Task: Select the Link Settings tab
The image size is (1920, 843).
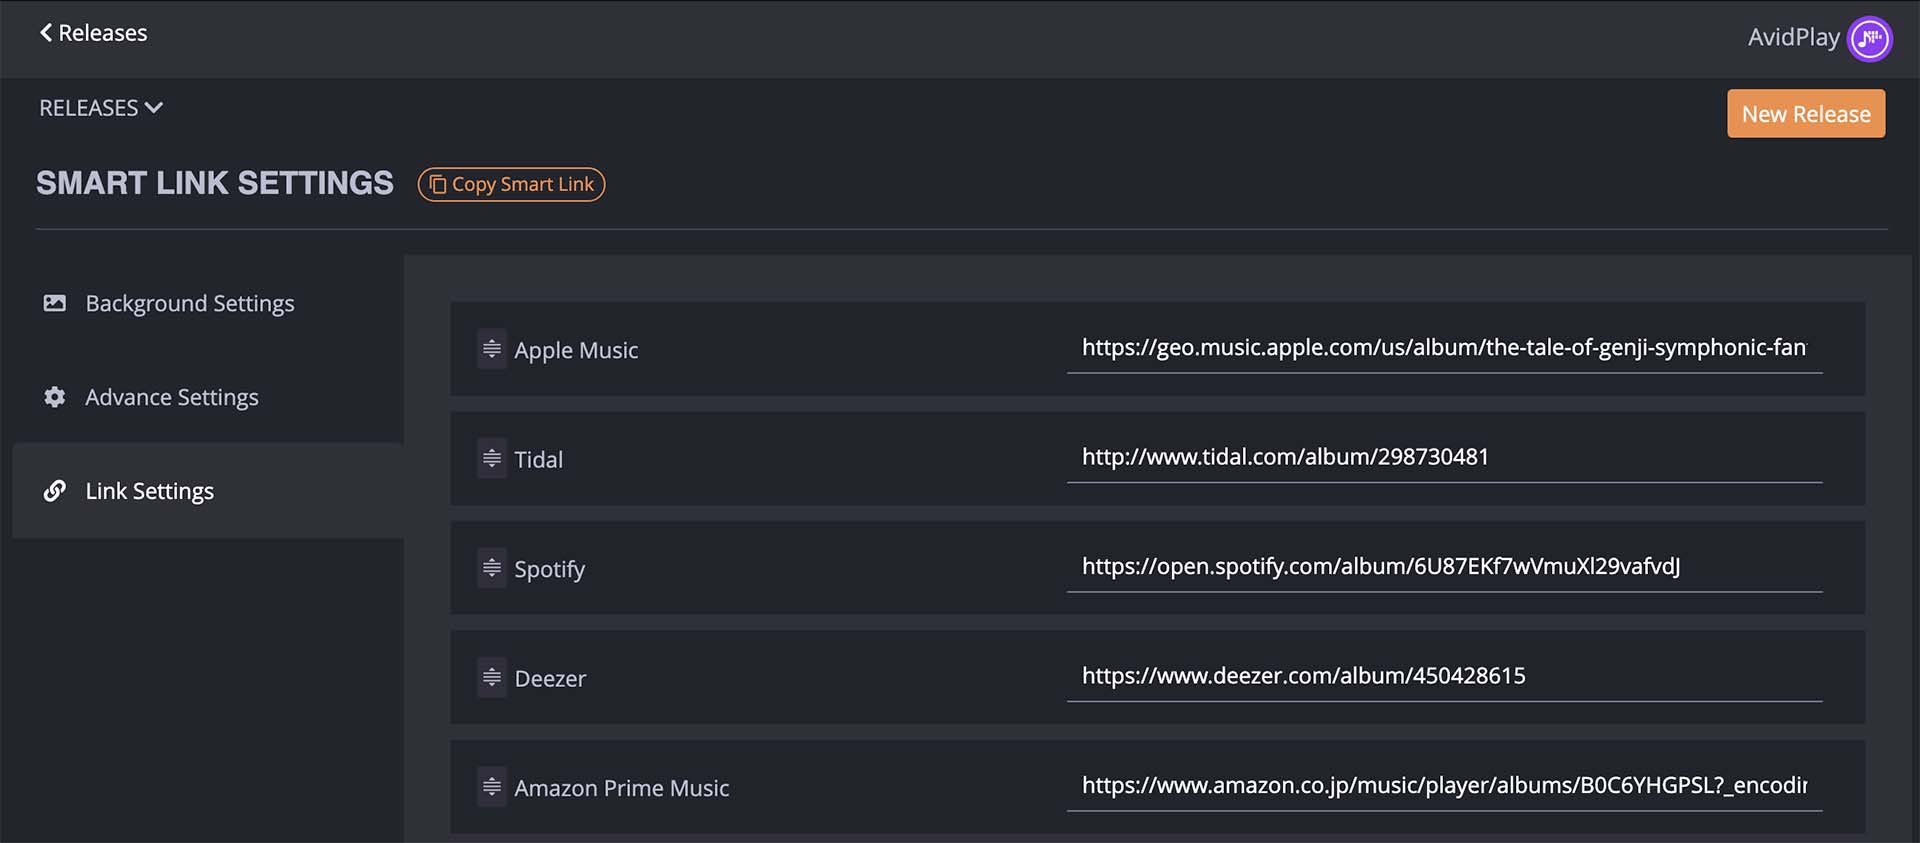Action: point(150,491)
